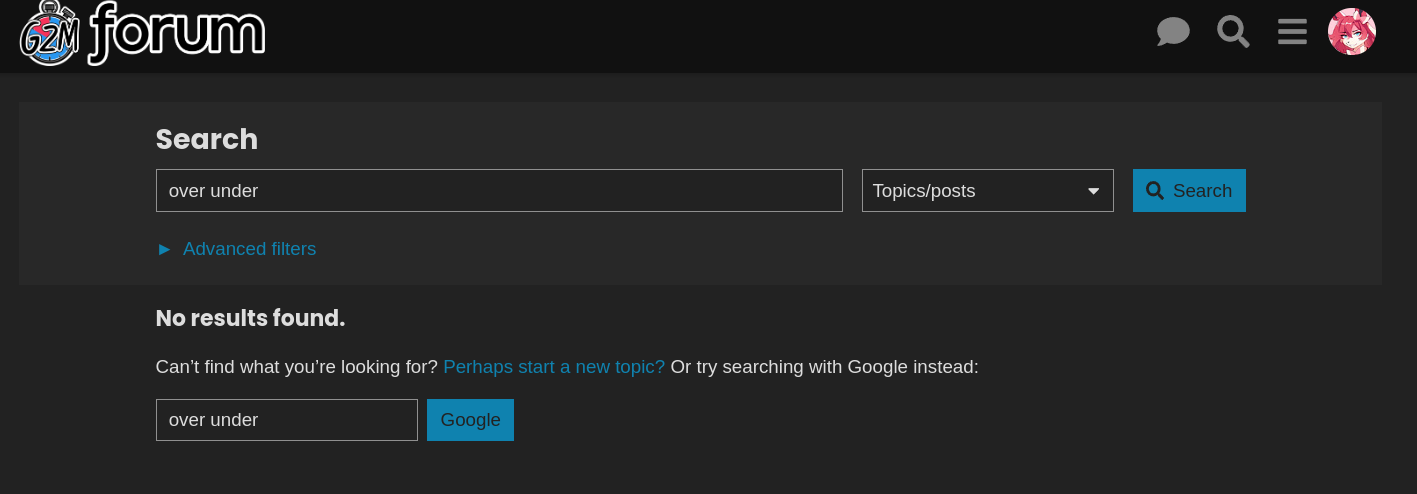
Task: Click the "Can't find what you're looking for?" text
Action: (x=297, y=367)
